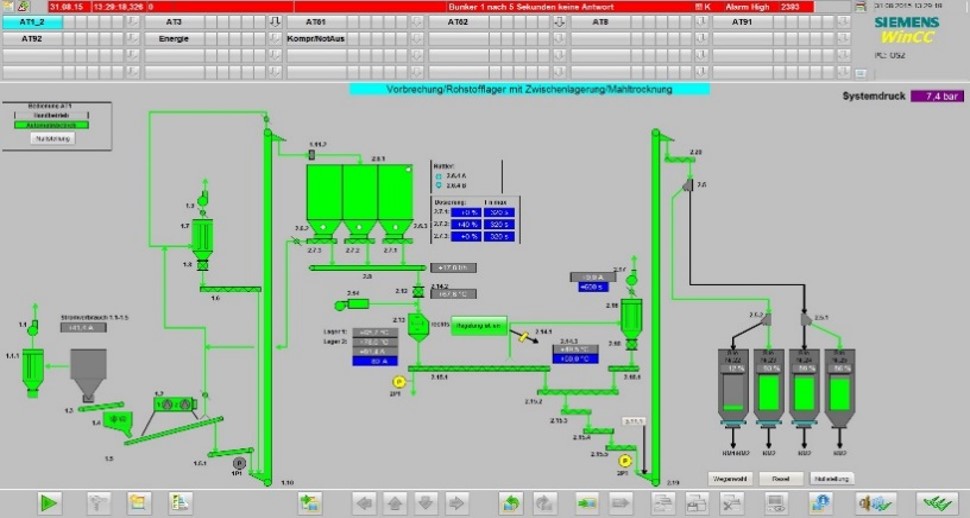Select Handbetrieb mode in the AT1 panel
The height and width of the screenshot is (518, 970).
click(x=51, y=116)
